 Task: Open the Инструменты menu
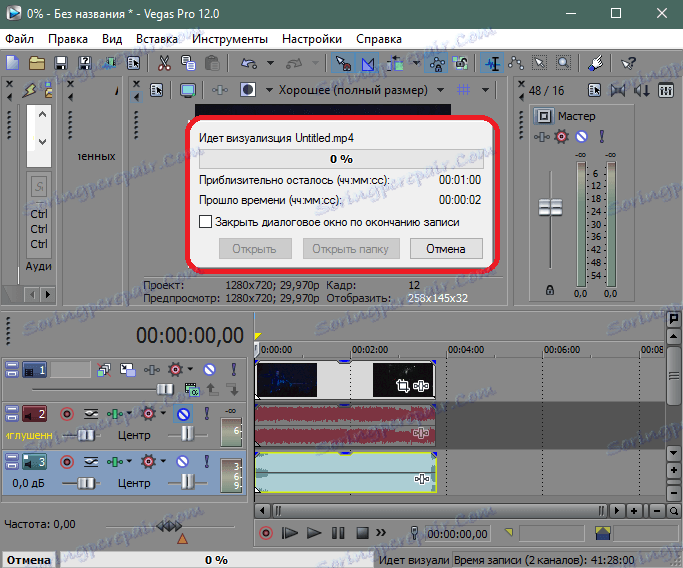tap(230, 39)
